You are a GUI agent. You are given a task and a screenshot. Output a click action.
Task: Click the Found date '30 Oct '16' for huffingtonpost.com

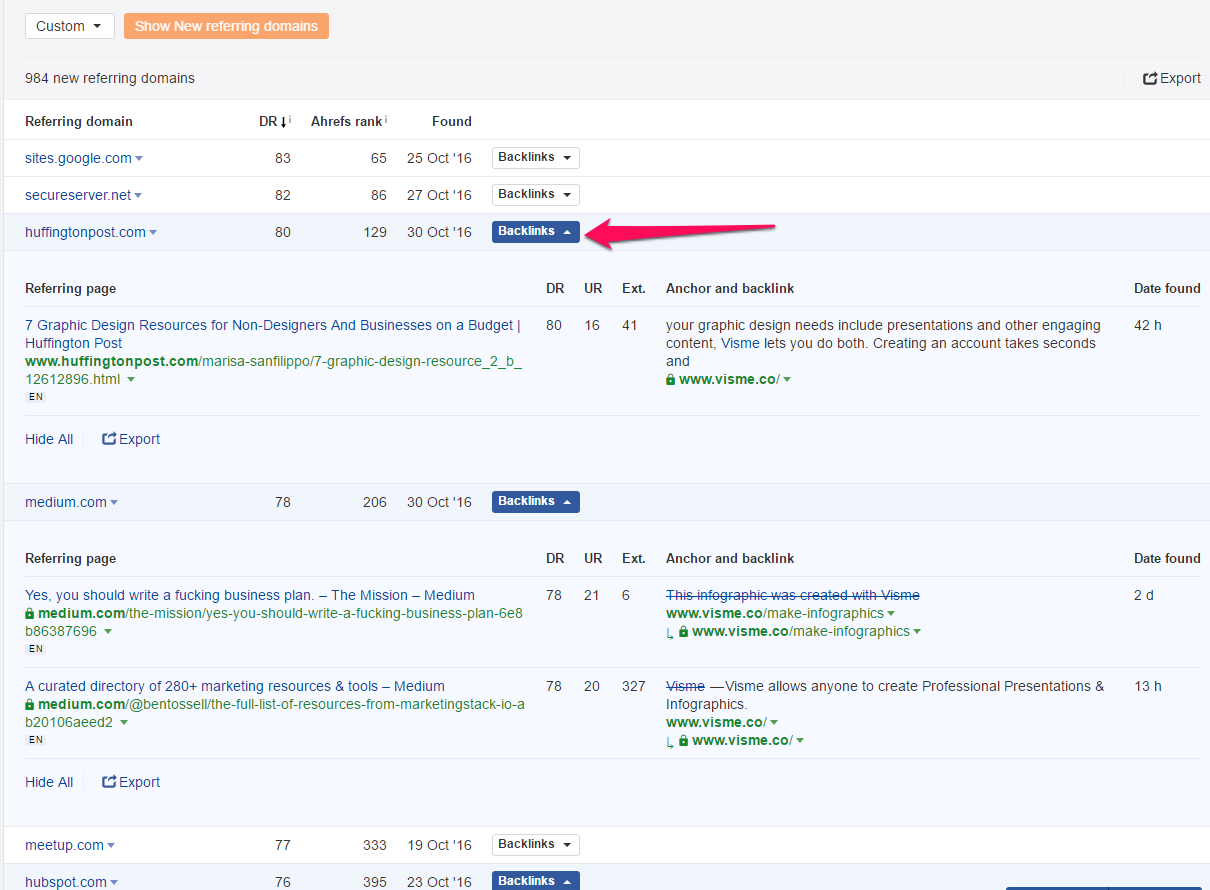coord(439,232)
